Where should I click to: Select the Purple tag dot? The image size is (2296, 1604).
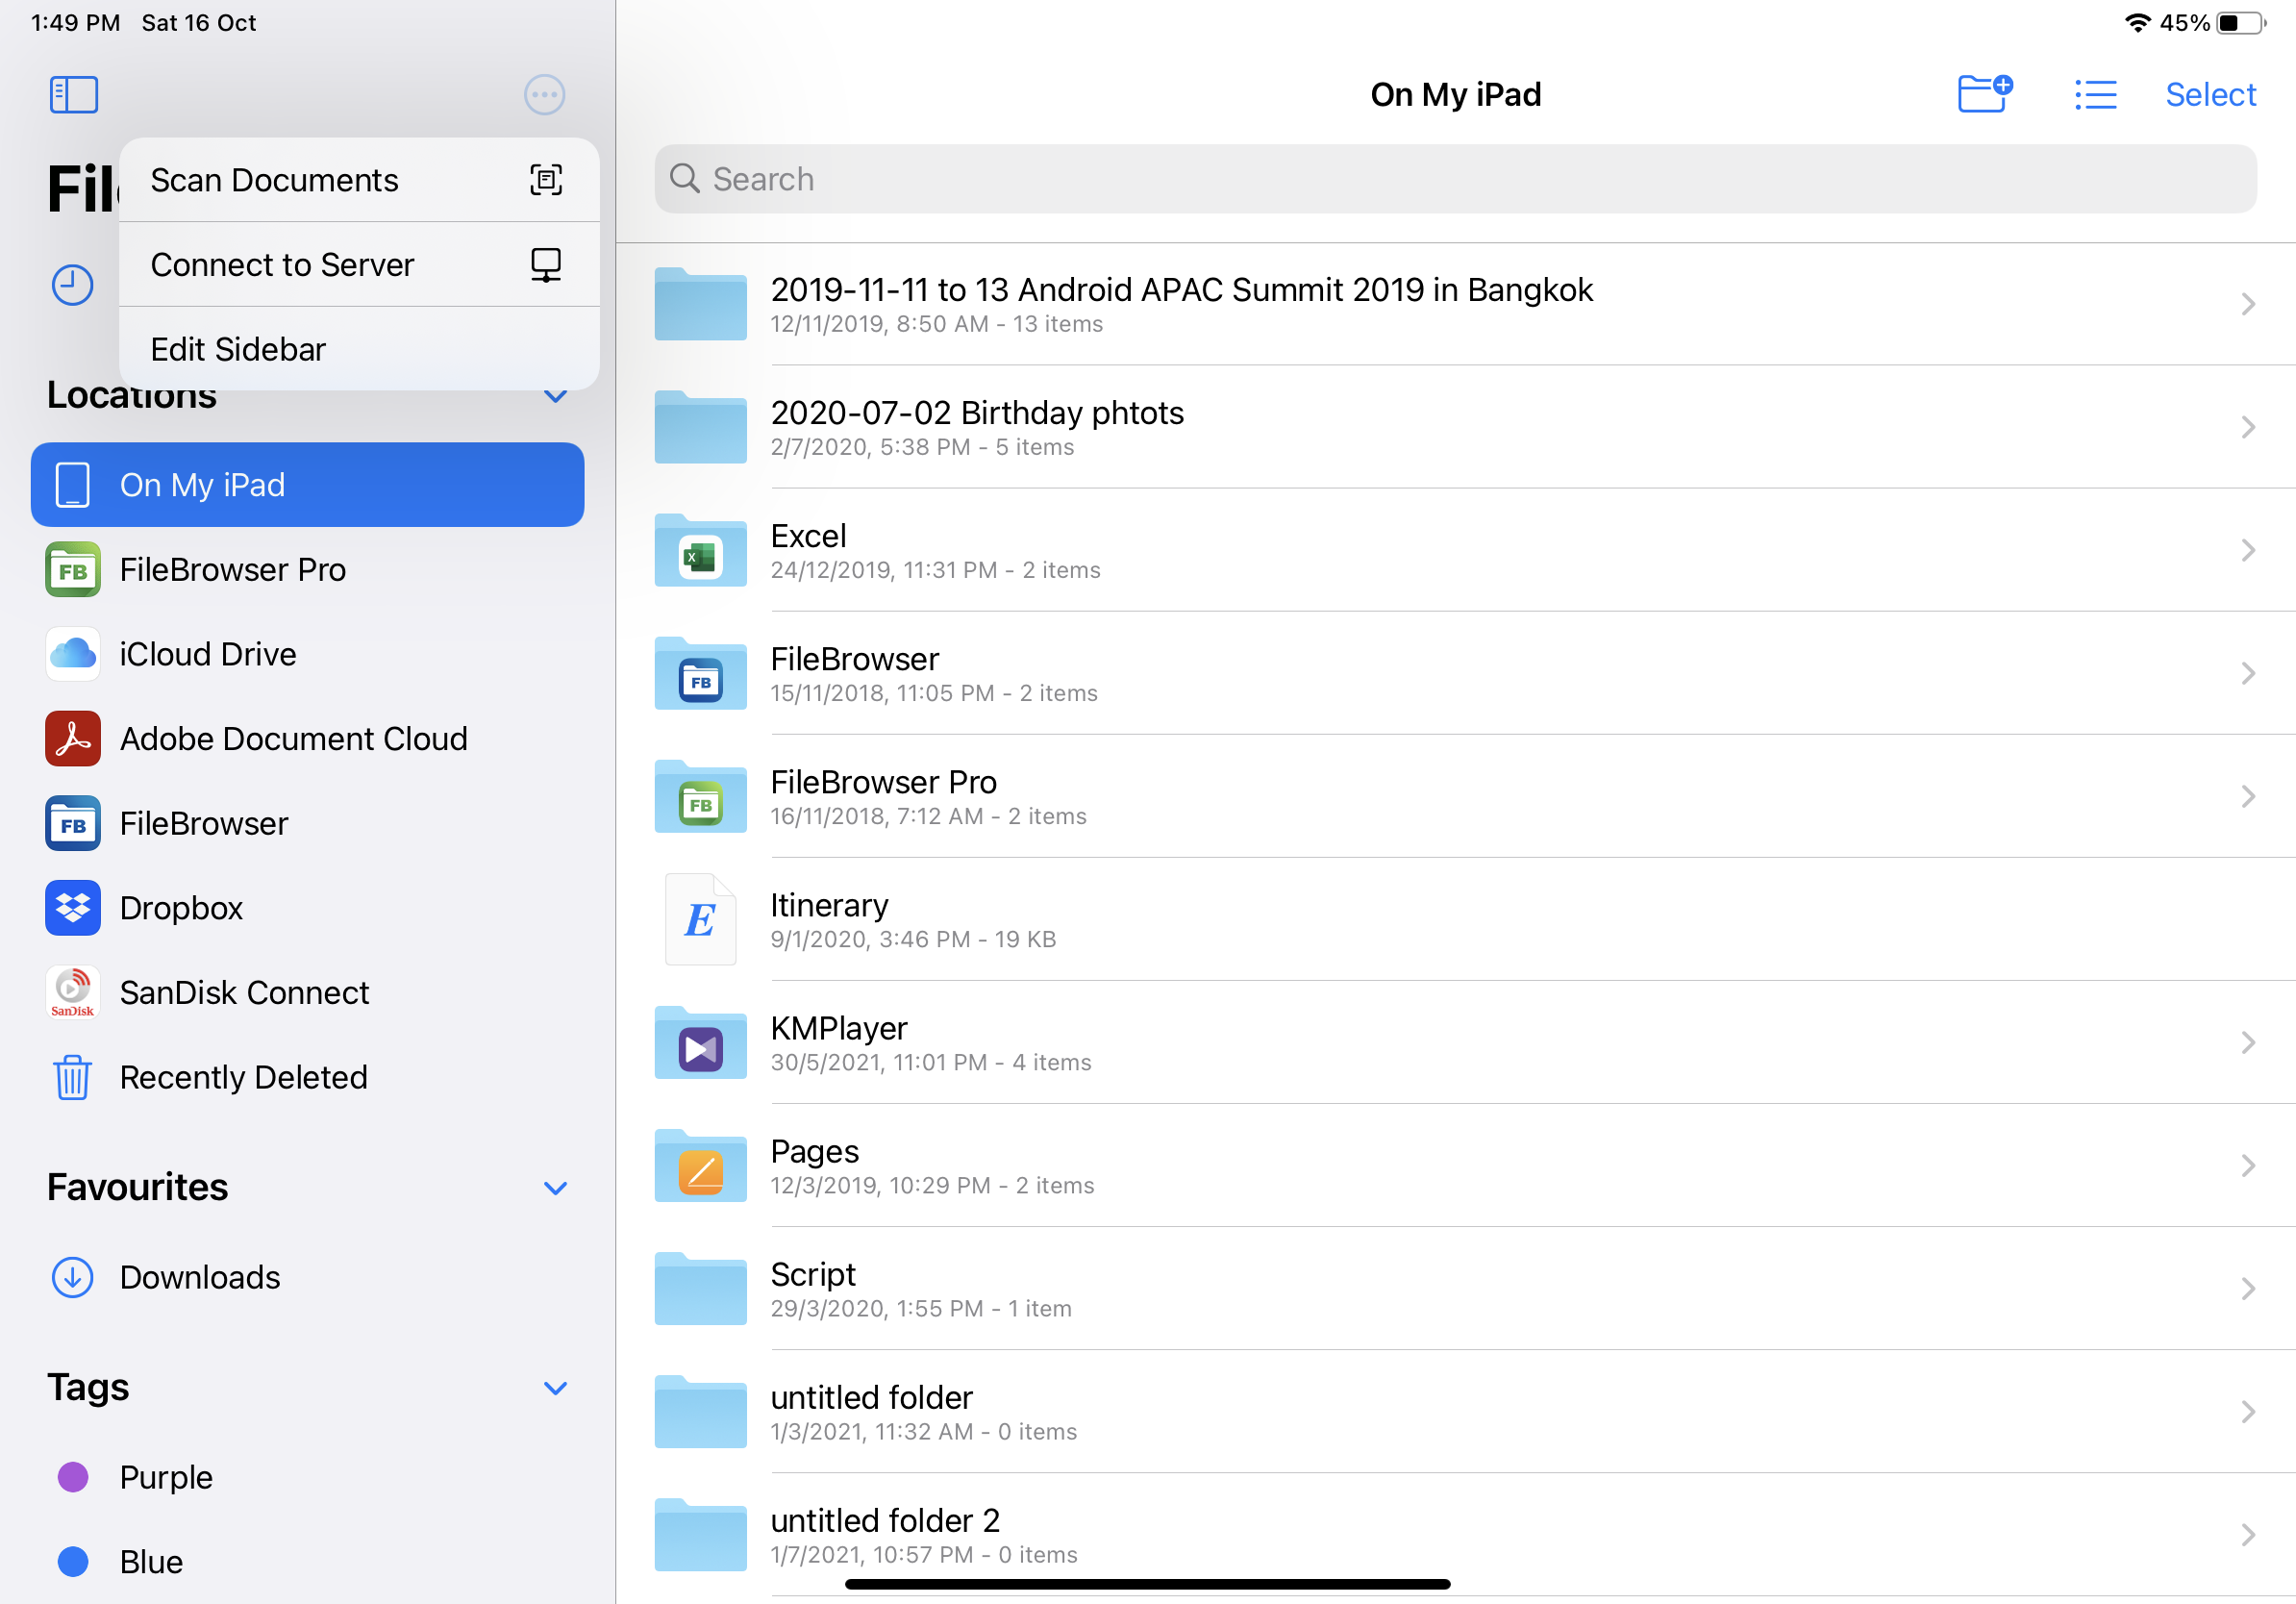point(73,1477)
